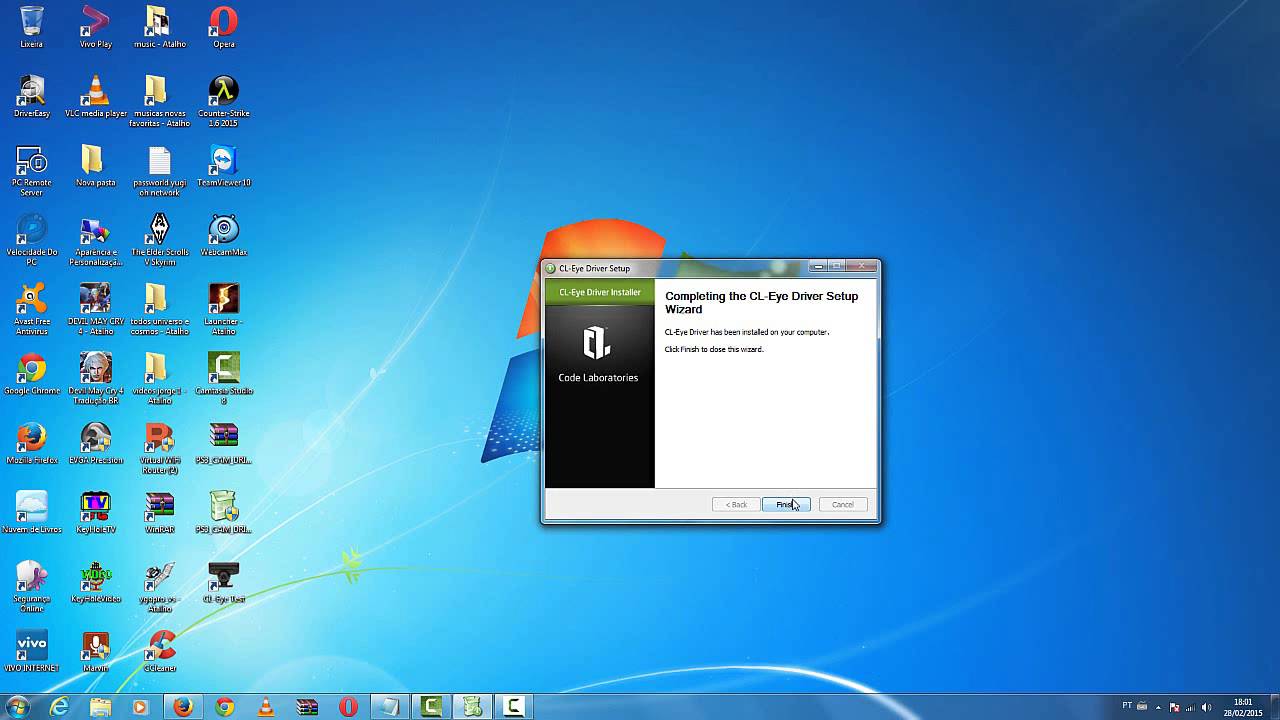Select the 'Launcher - Atalho' desktop shortcut
The width and height of the screenshot is (1280, 720).
click(224, 308)
